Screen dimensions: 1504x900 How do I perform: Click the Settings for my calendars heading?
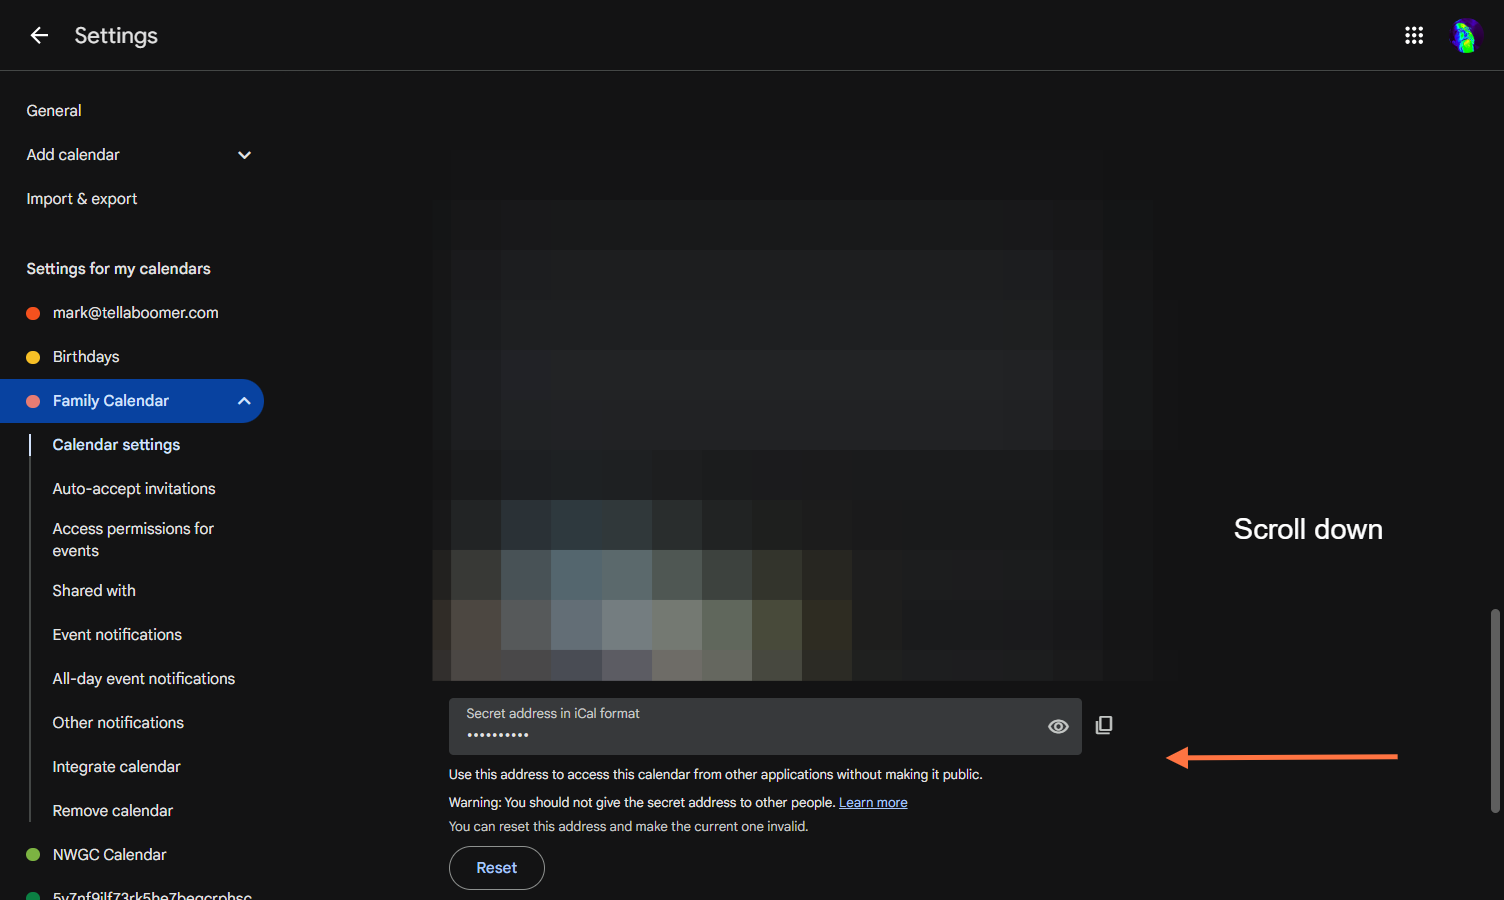(118, 269)
